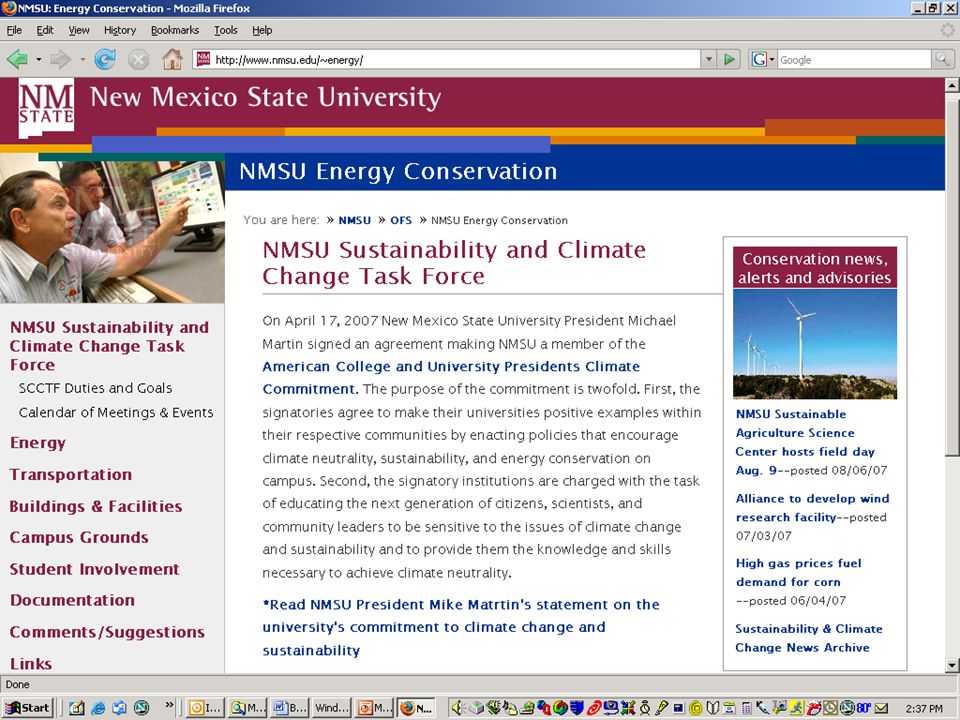The height and width of the screenshot is (720, 960).
Task: Open the Edit menu
Action: point(45,30)
